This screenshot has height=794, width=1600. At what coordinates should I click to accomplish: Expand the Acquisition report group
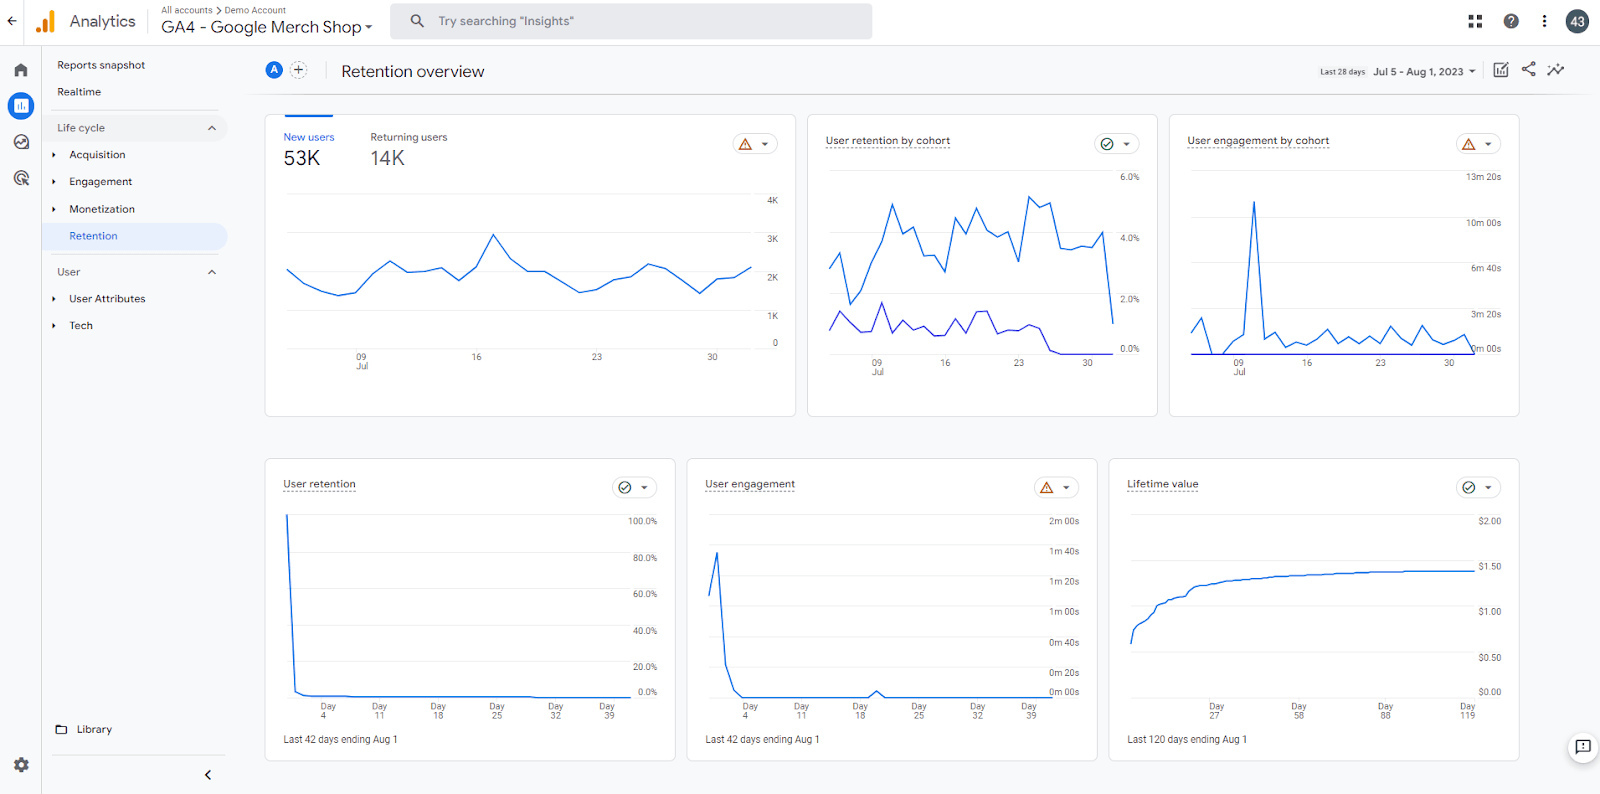[97, 155]
